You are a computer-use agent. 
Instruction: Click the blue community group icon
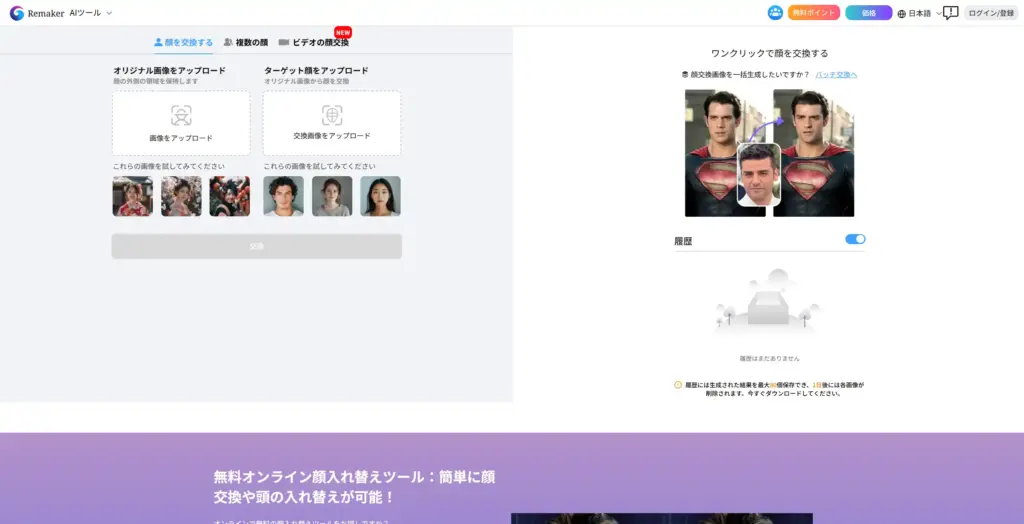[x=775, y=12]
